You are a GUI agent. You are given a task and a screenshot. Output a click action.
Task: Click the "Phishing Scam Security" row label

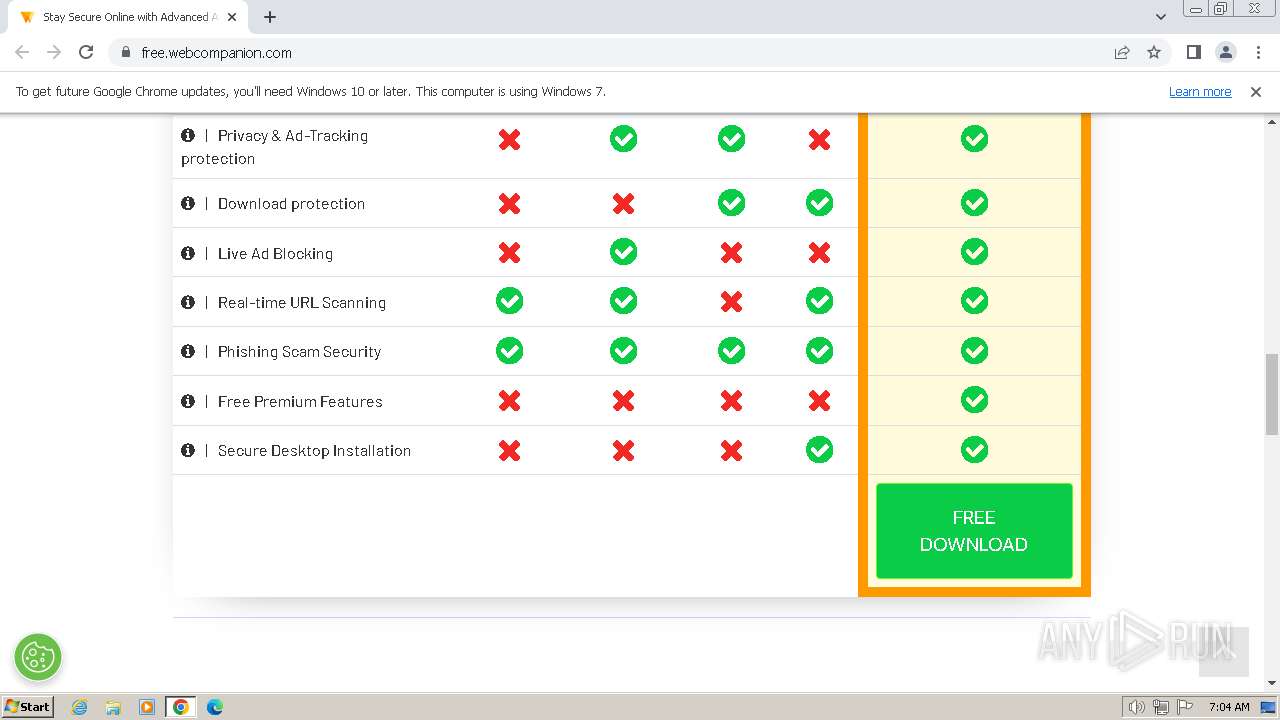299,351
